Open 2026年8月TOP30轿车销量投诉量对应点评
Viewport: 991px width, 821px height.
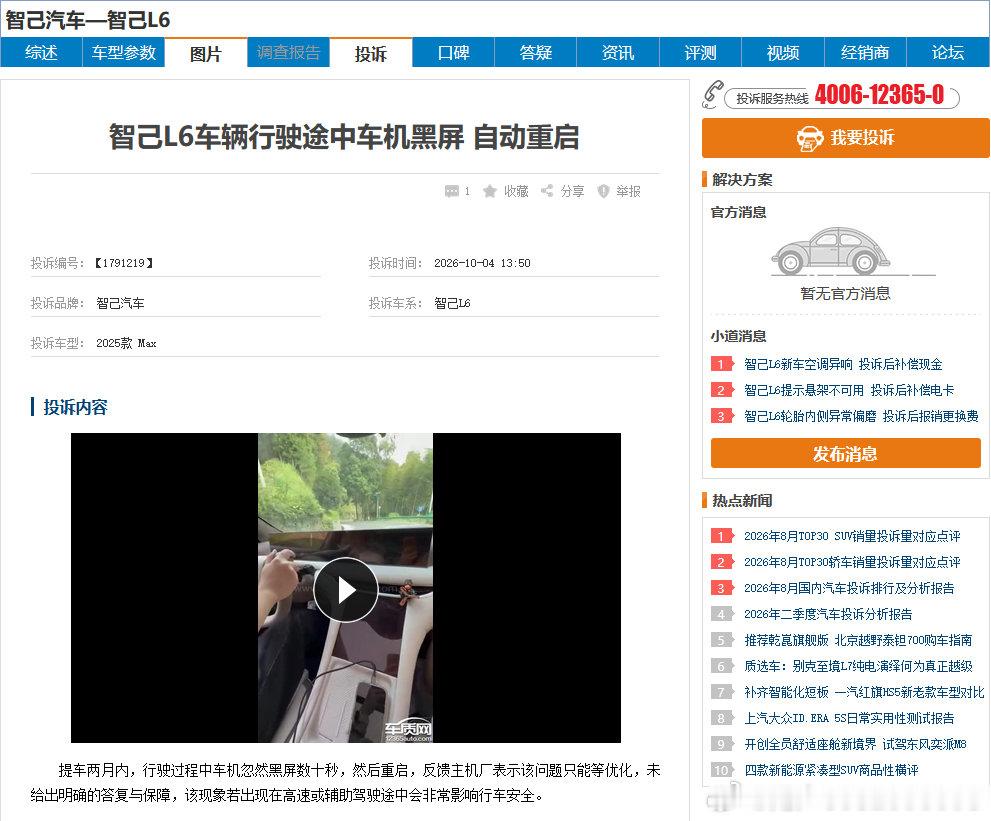[852, 563]
